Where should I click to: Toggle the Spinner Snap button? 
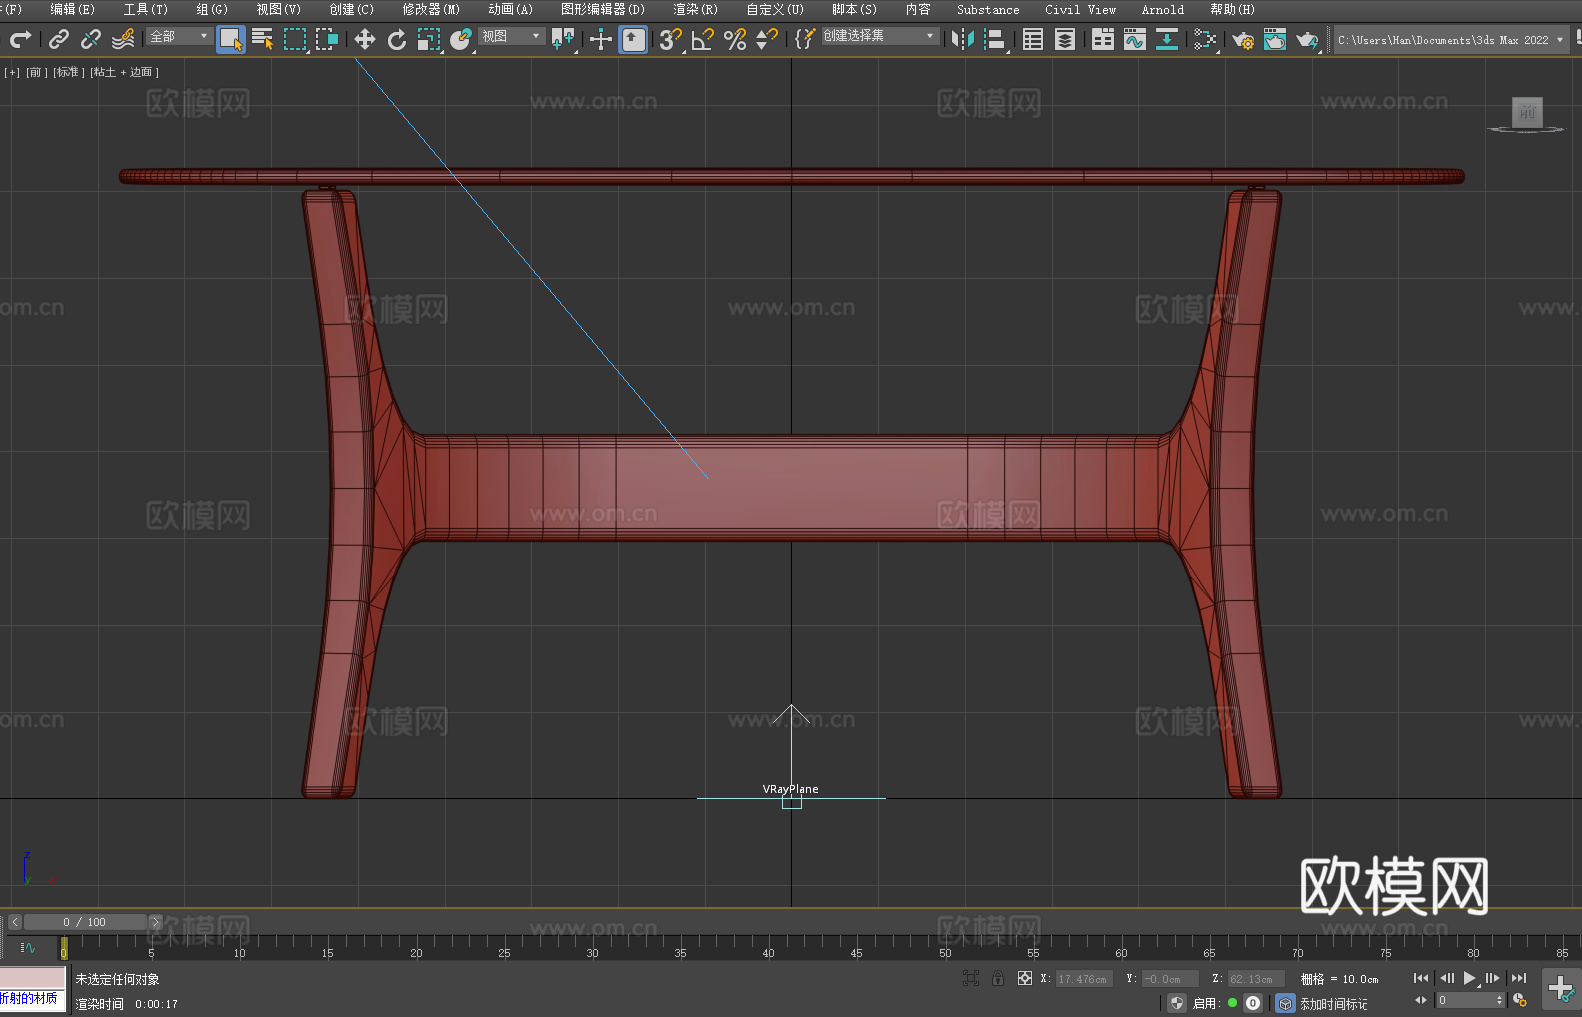coord(767,39)
